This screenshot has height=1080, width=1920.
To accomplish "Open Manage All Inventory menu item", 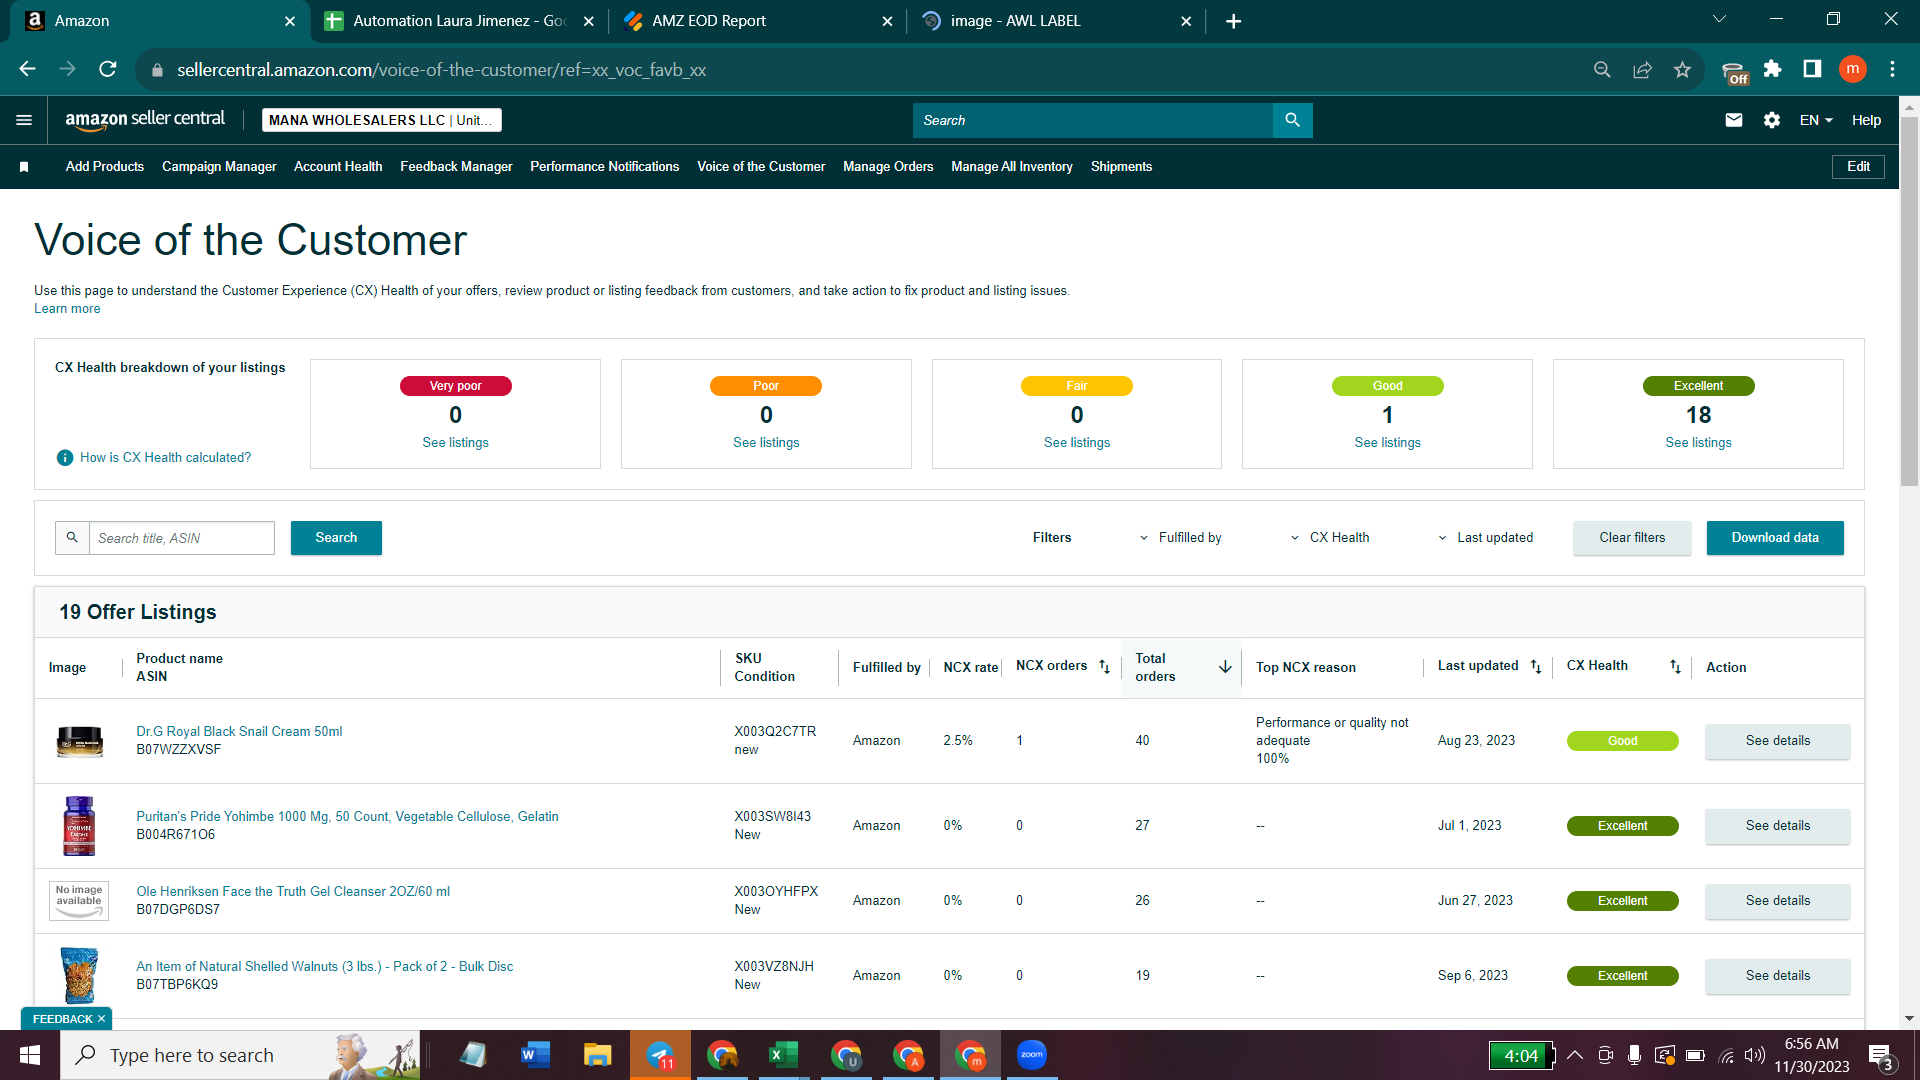I will 1012,167.
